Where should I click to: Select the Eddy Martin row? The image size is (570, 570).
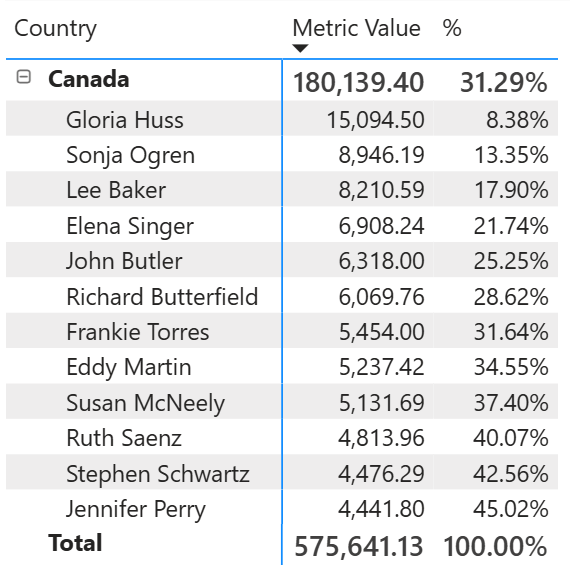[282, 366]
